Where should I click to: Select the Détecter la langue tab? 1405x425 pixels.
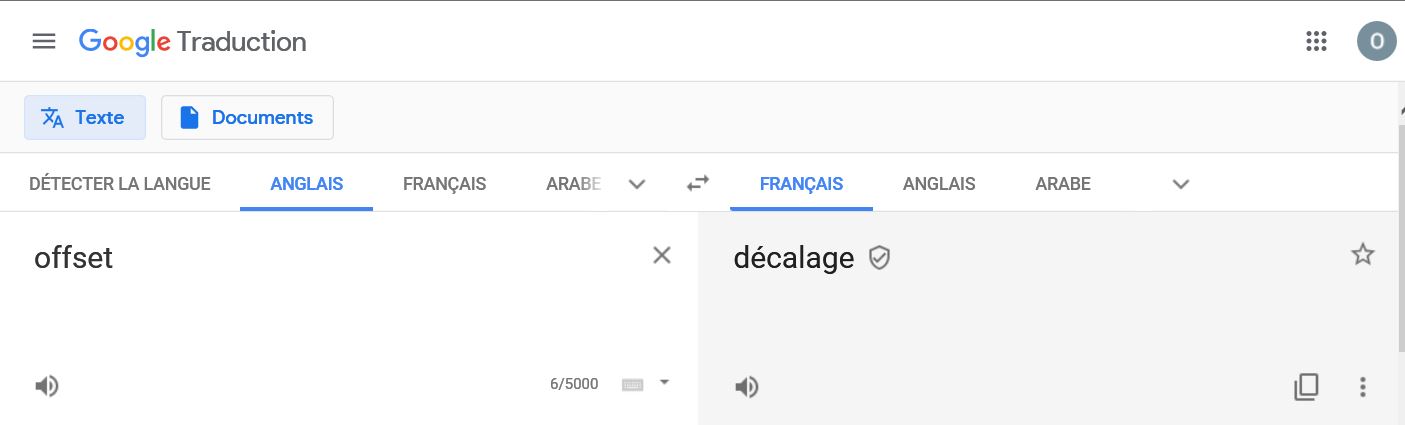120,184
